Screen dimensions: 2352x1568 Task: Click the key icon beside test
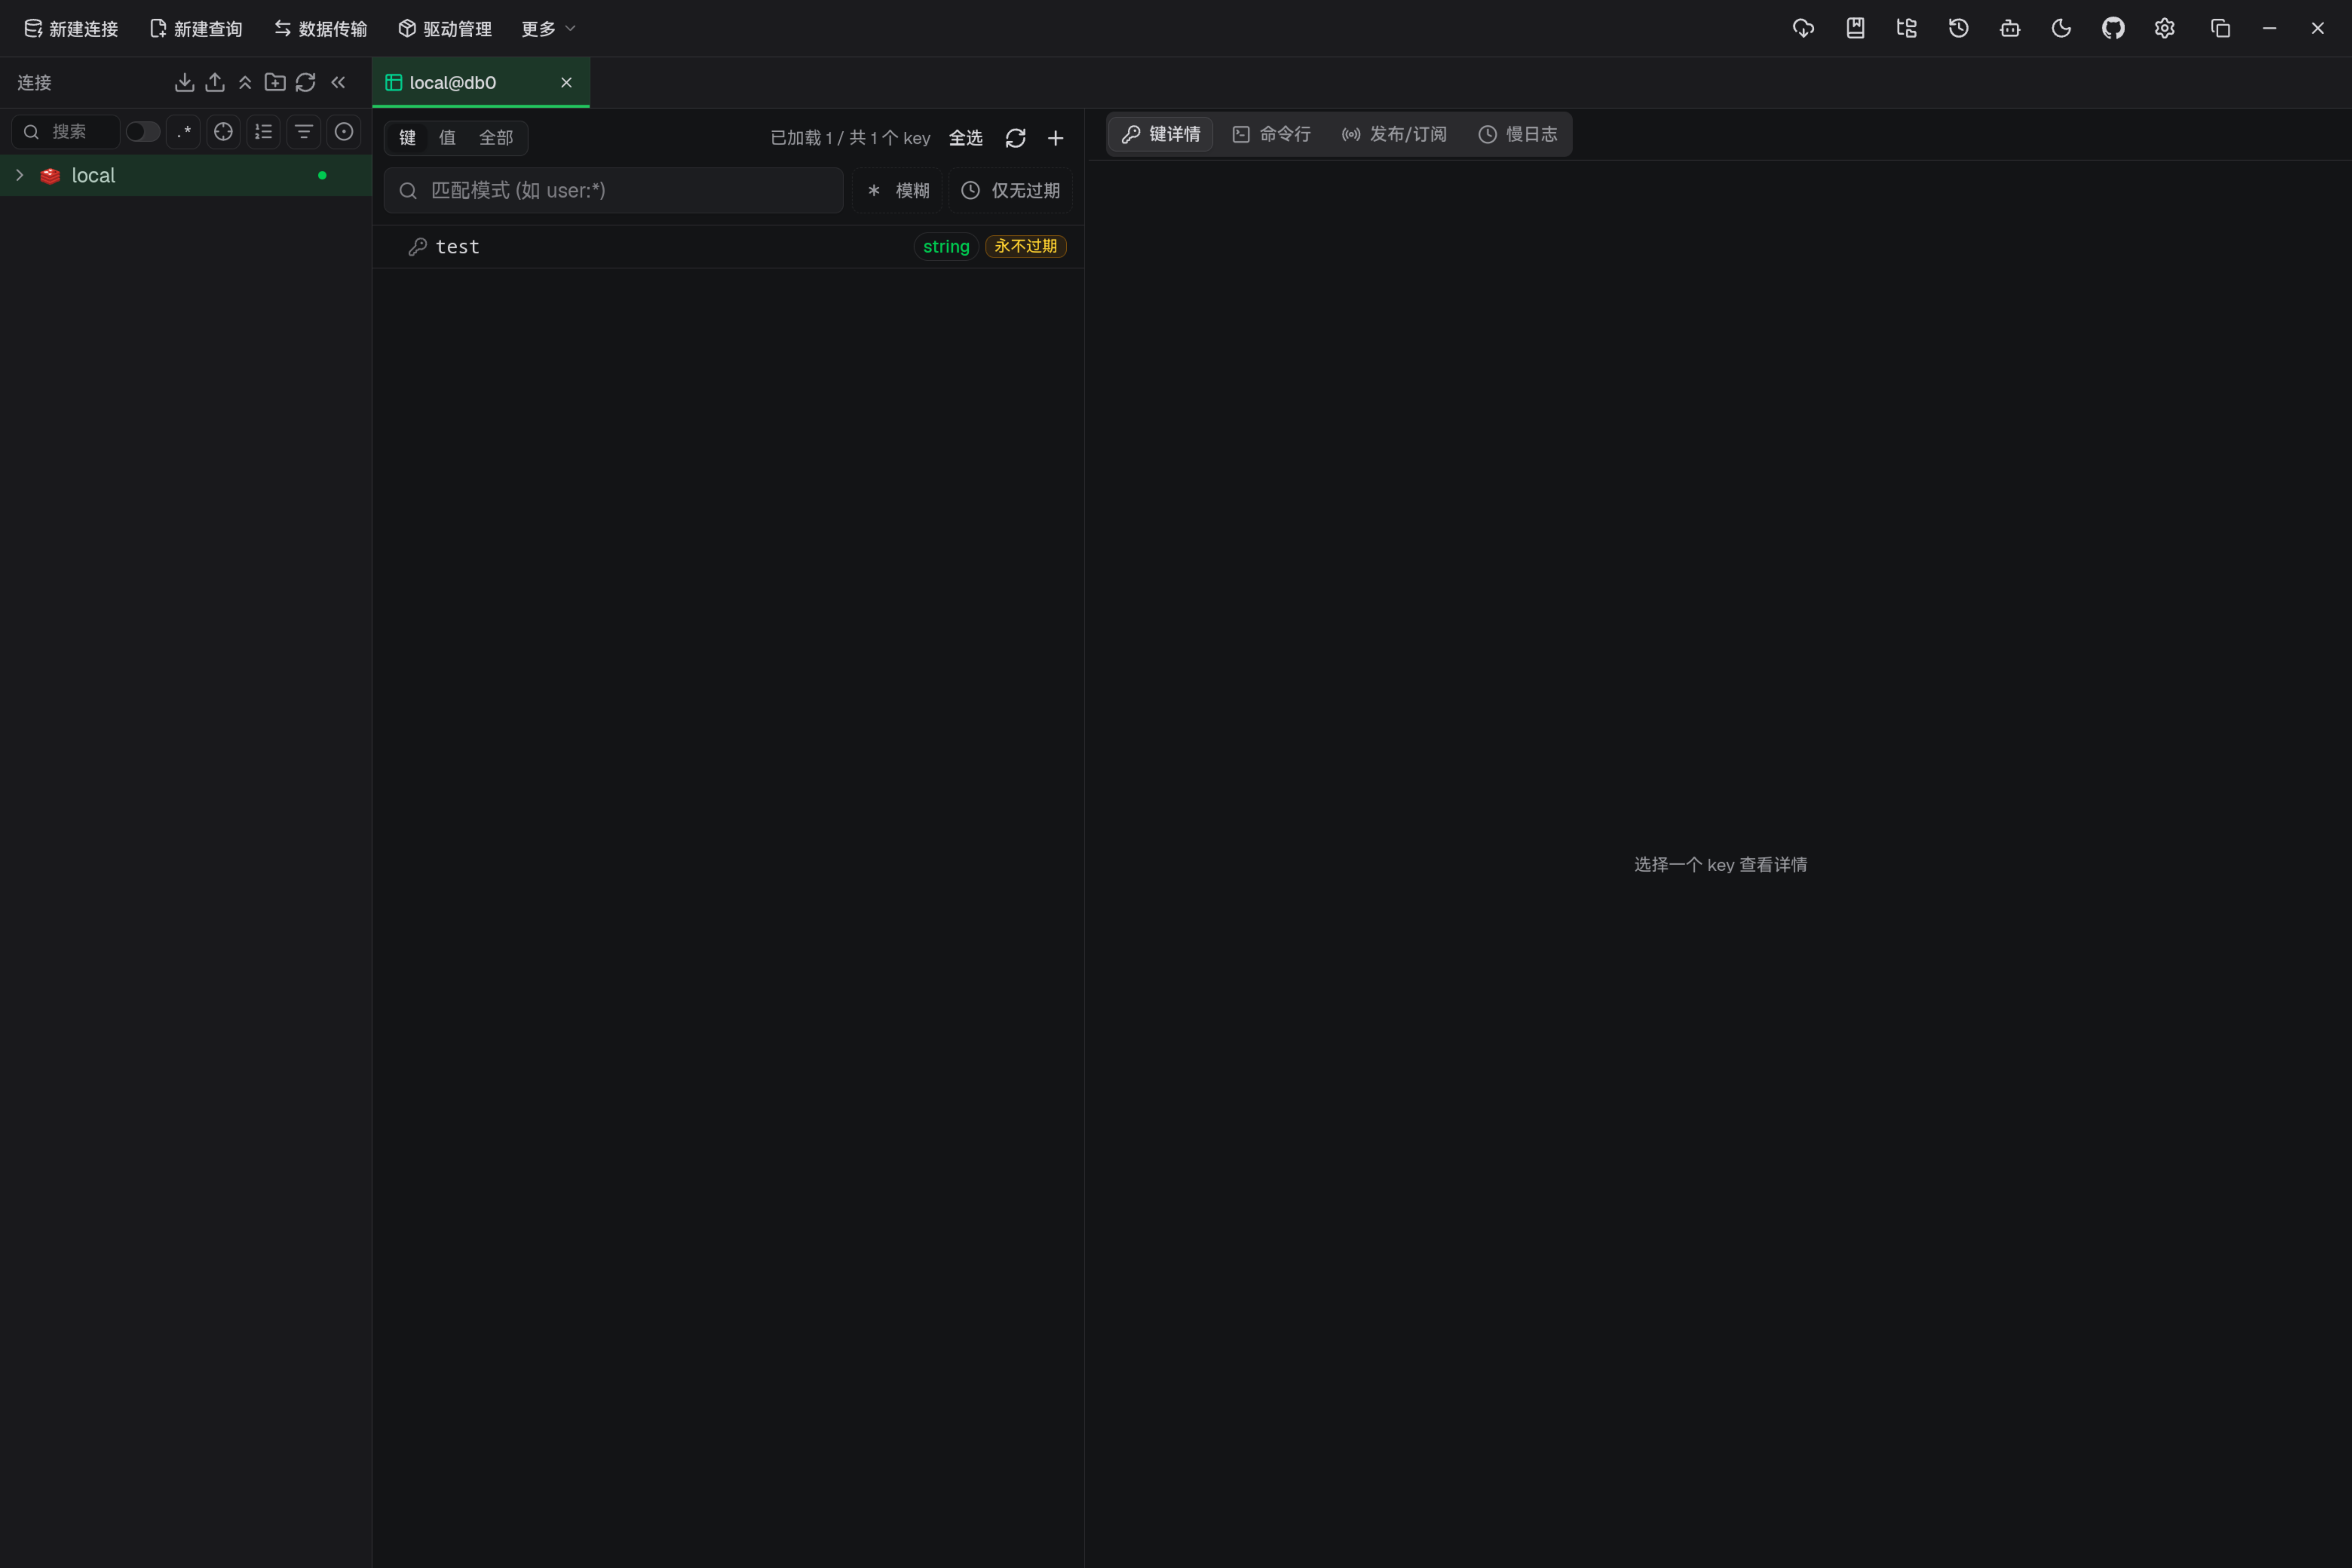[x=418, y=246]
